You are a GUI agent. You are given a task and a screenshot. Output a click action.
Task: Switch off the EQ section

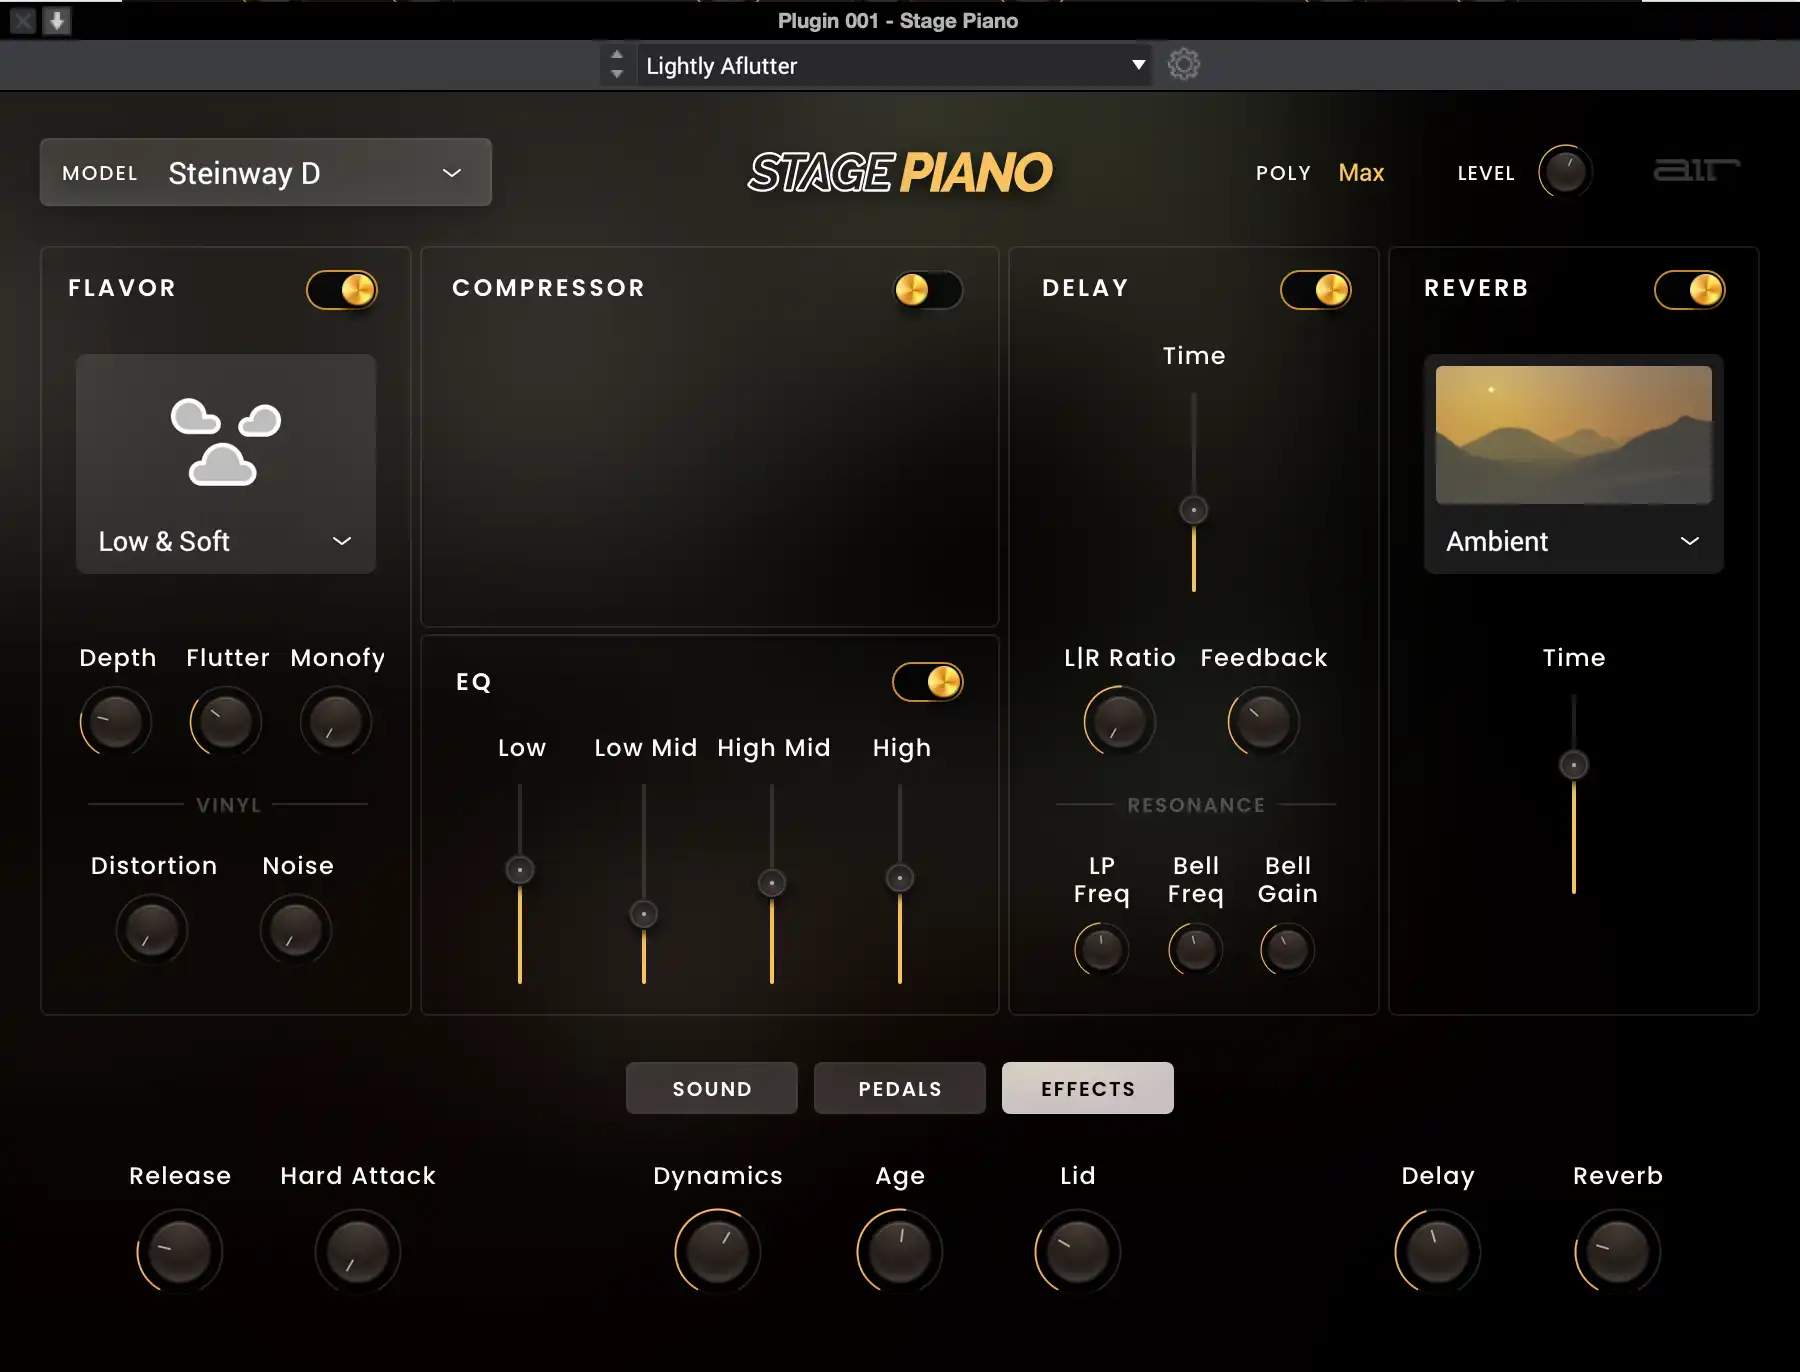coord(928,681)
